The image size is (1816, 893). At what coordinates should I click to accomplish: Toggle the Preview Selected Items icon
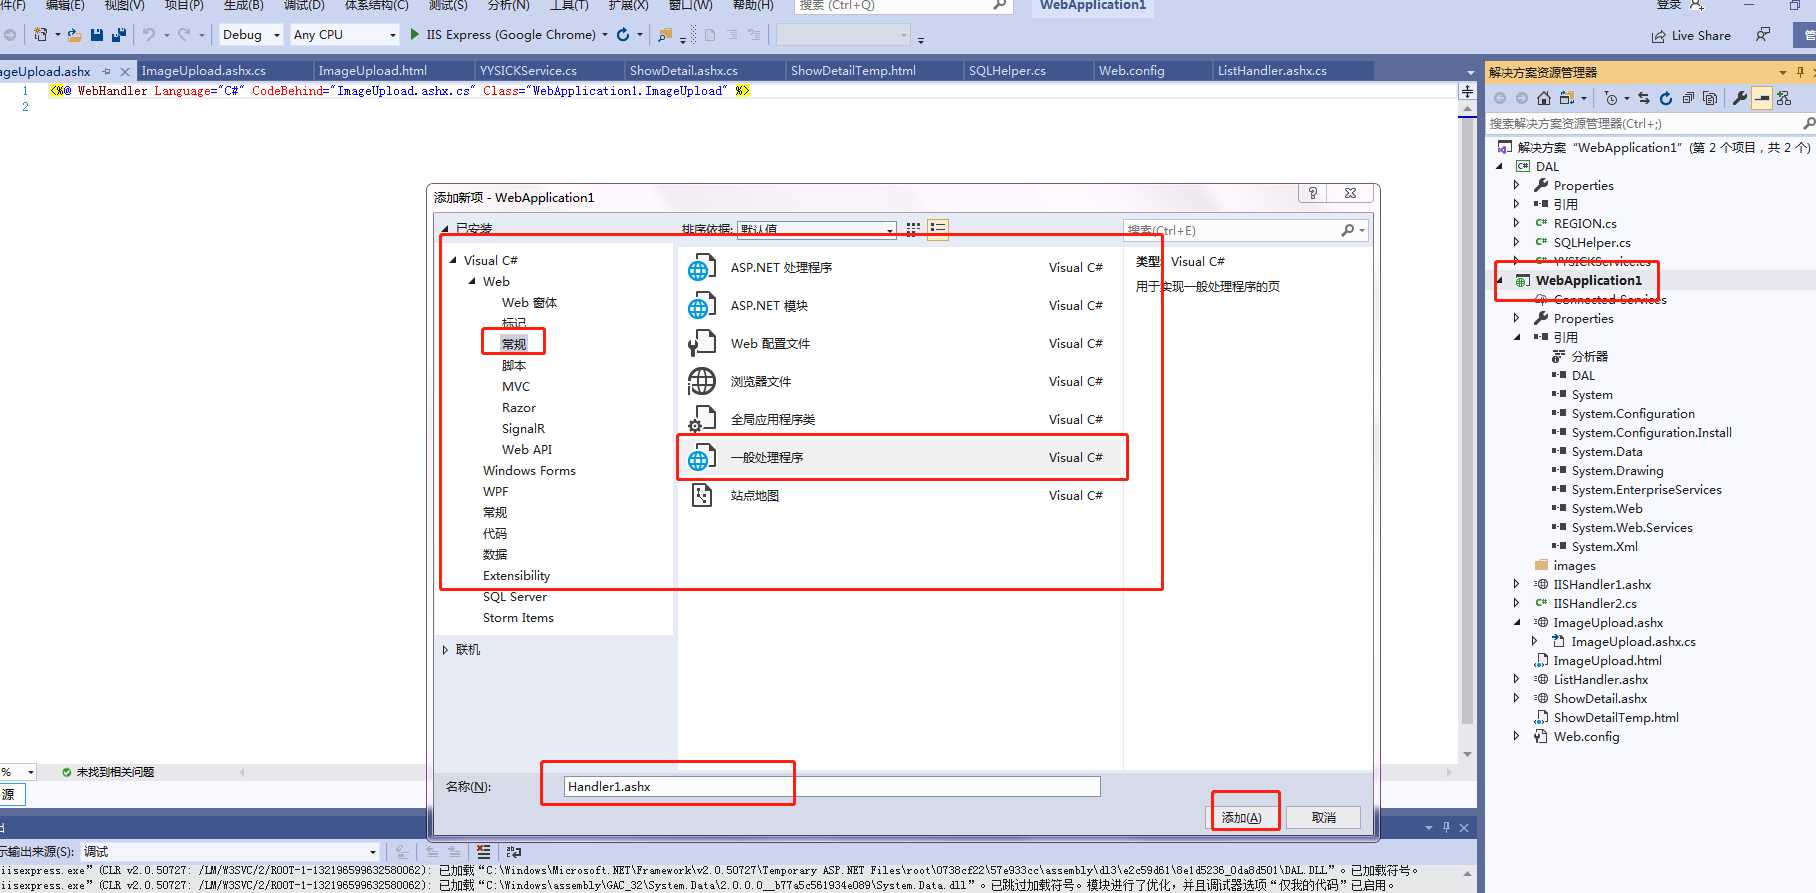1762,98
